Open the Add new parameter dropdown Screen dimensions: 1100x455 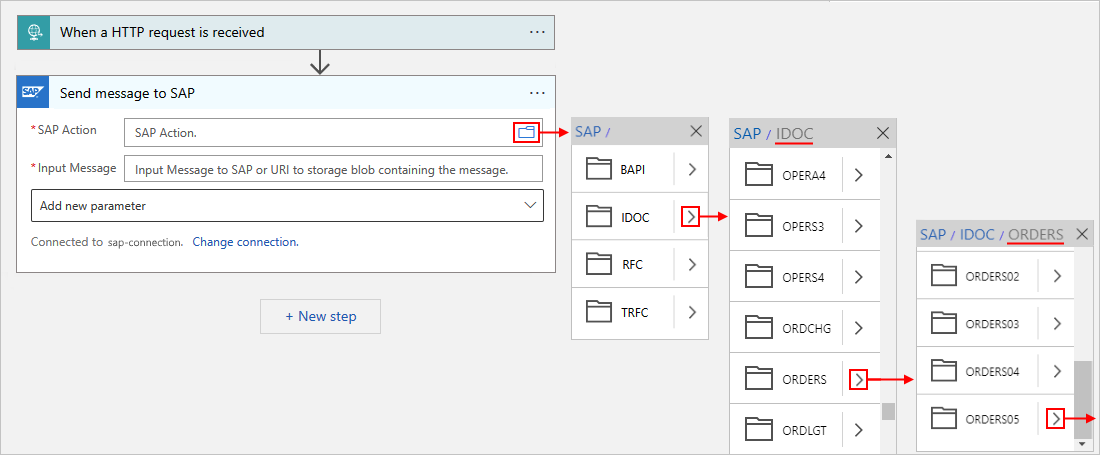coord(287,205)
